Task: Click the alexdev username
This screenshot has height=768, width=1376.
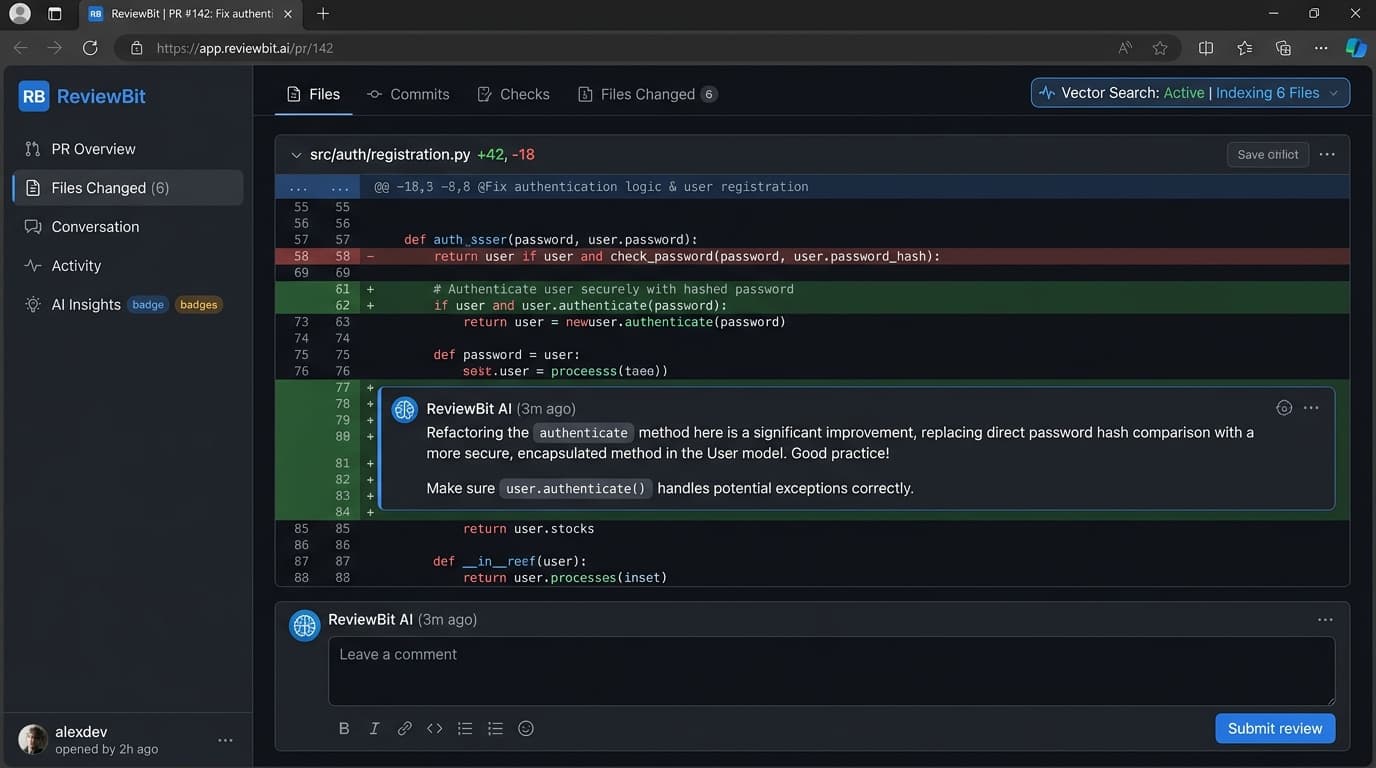Action: coord(81,732)
